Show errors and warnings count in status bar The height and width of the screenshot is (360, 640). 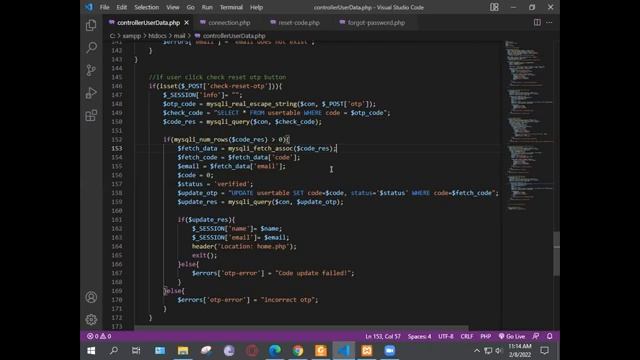coord(99,336)
